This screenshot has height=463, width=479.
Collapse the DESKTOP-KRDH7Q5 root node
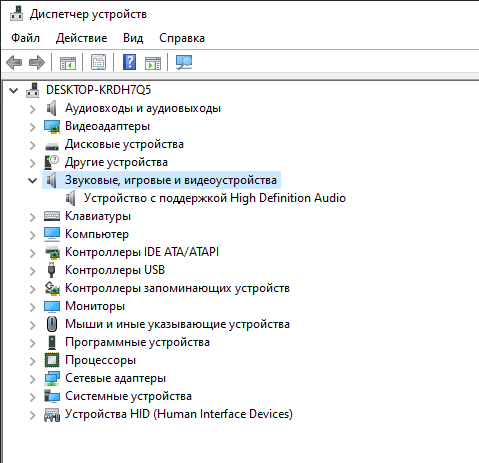pyautogui.click(x=14, y=90)
